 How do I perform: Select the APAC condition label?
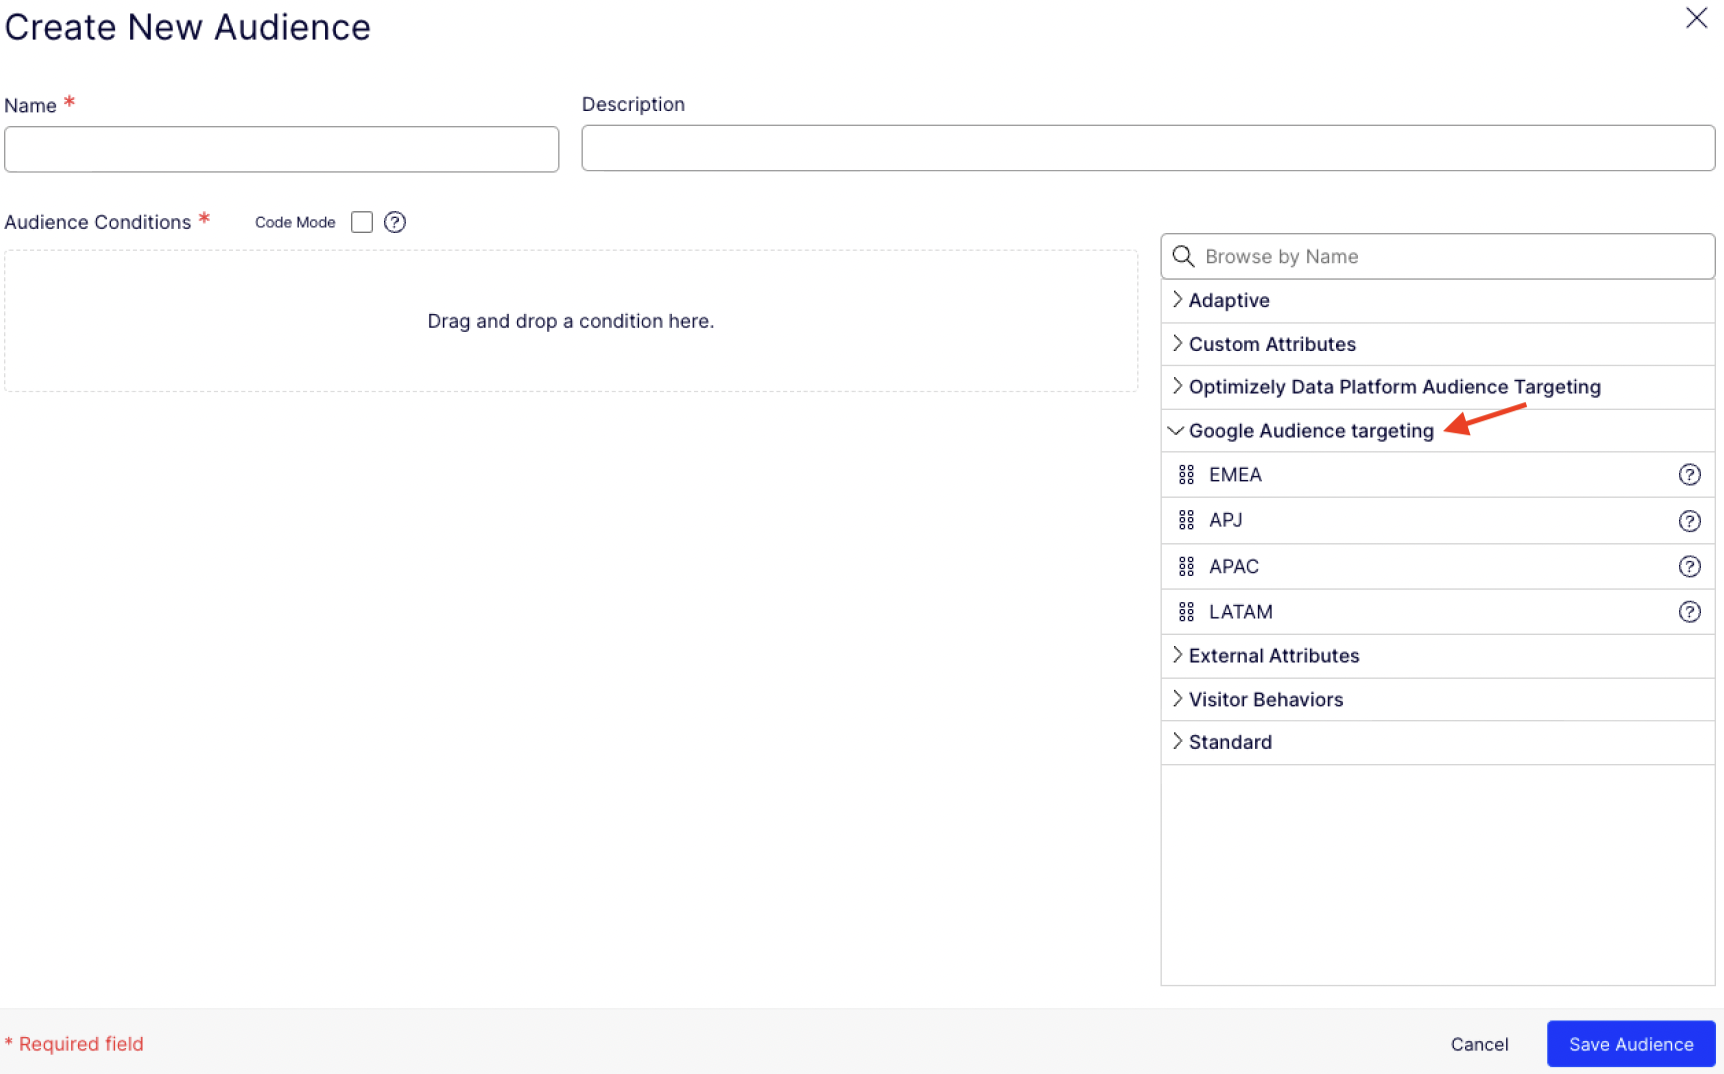tap(1233, 567)
